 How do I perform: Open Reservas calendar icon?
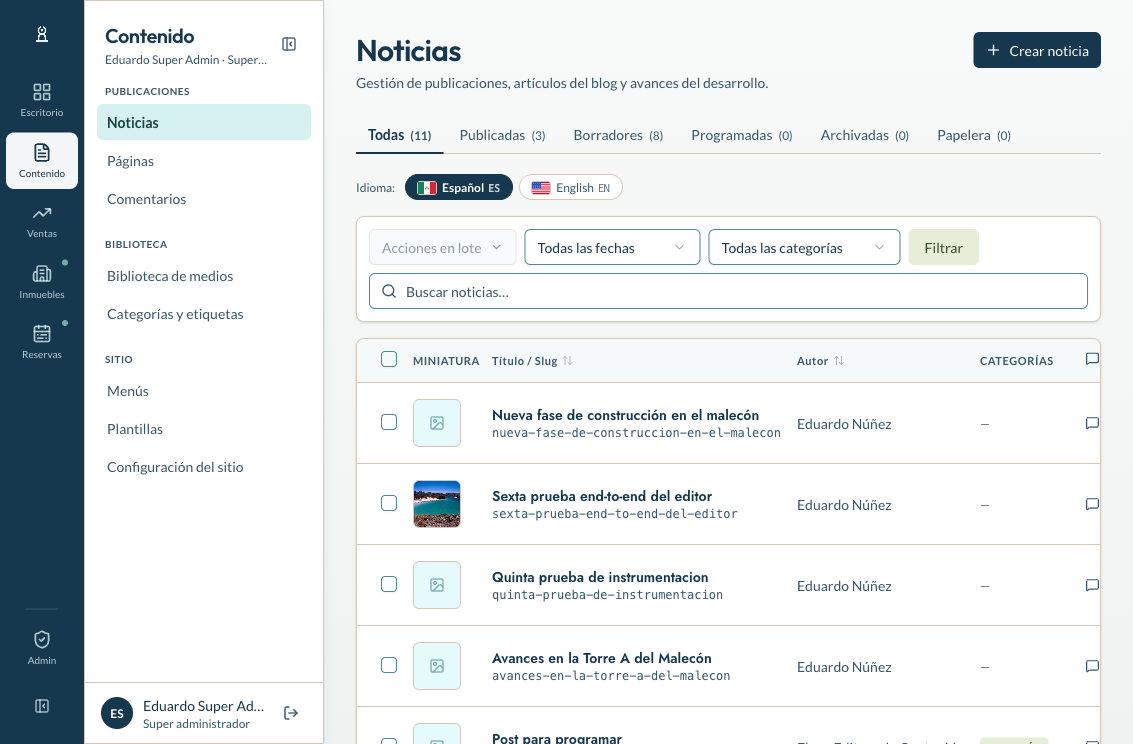pos(42,333)
